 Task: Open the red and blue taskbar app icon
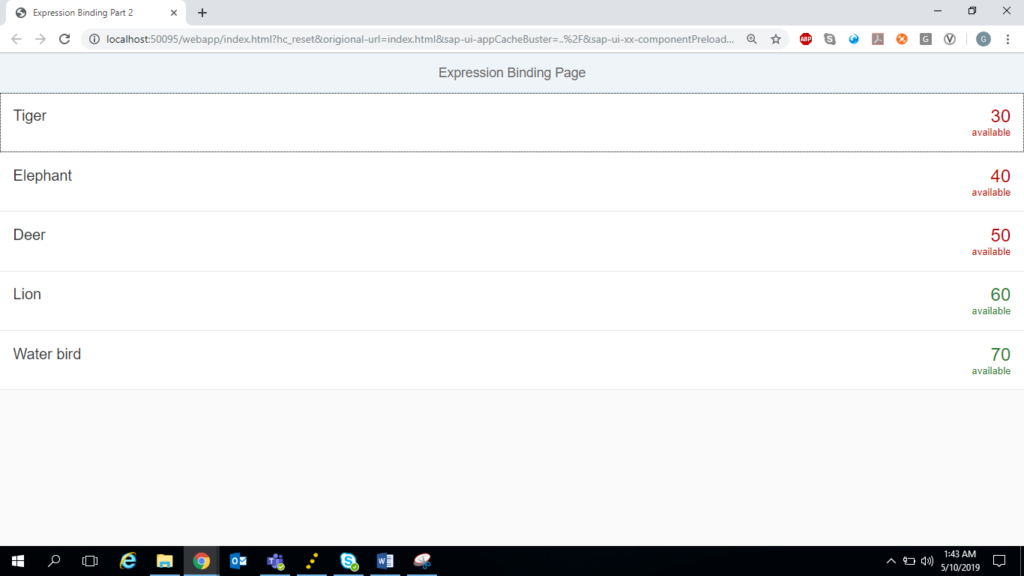(x=422, y=561)
